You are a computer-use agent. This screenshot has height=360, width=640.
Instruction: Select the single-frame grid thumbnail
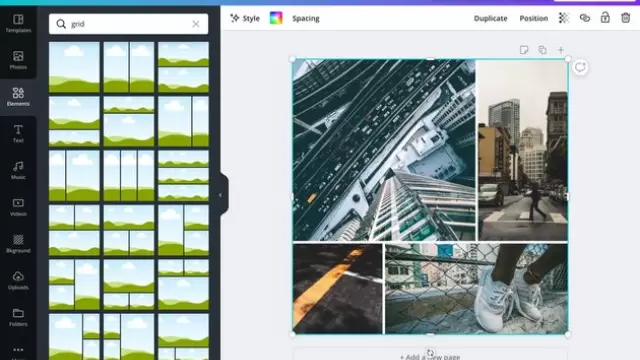(74, 67)
